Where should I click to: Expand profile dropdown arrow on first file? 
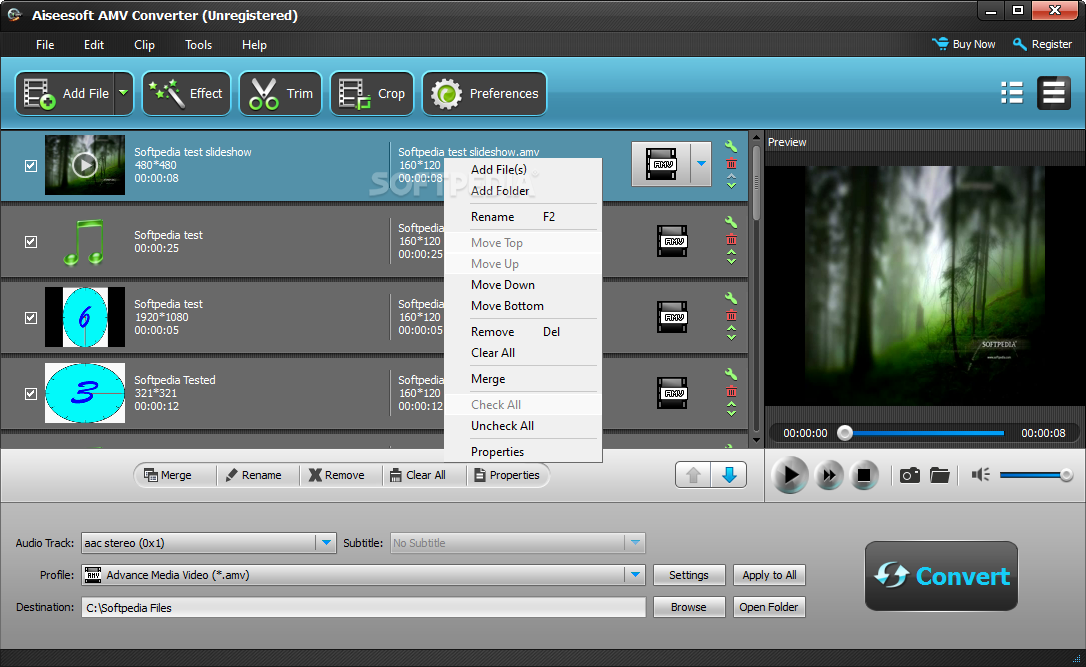[702, 164]
